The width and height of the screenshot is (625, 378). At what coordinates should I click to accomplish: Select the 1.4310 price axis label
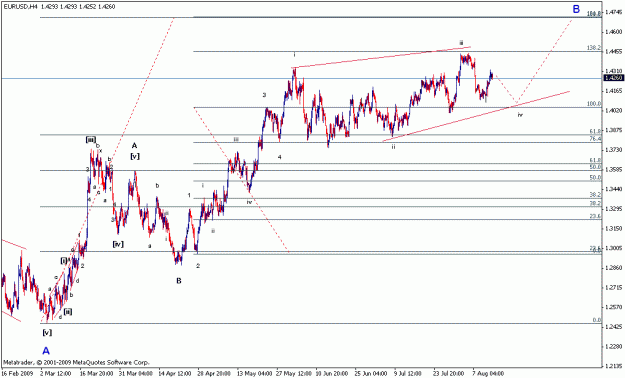pyautogui.click(x=613, y=71)
